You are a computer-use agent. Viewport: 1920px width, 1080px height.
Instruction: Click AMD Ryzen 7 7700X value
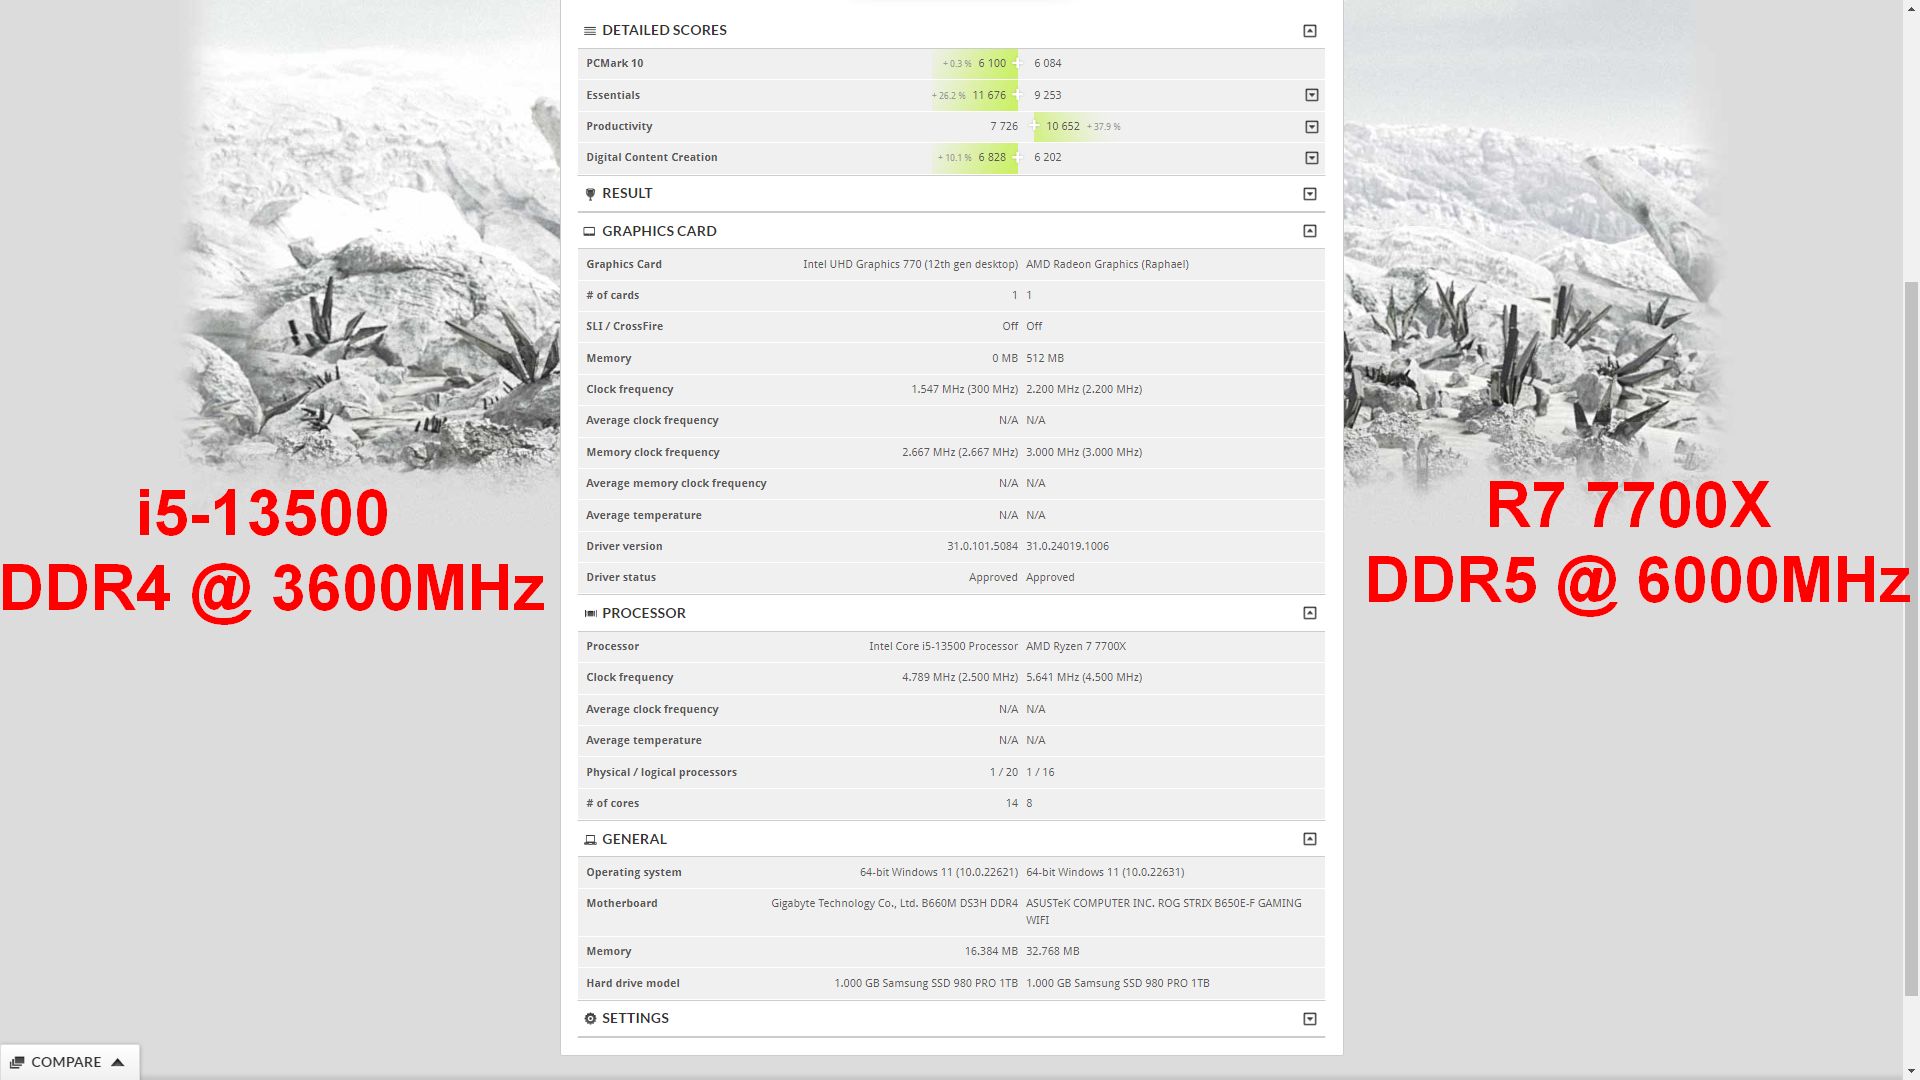1076,646
